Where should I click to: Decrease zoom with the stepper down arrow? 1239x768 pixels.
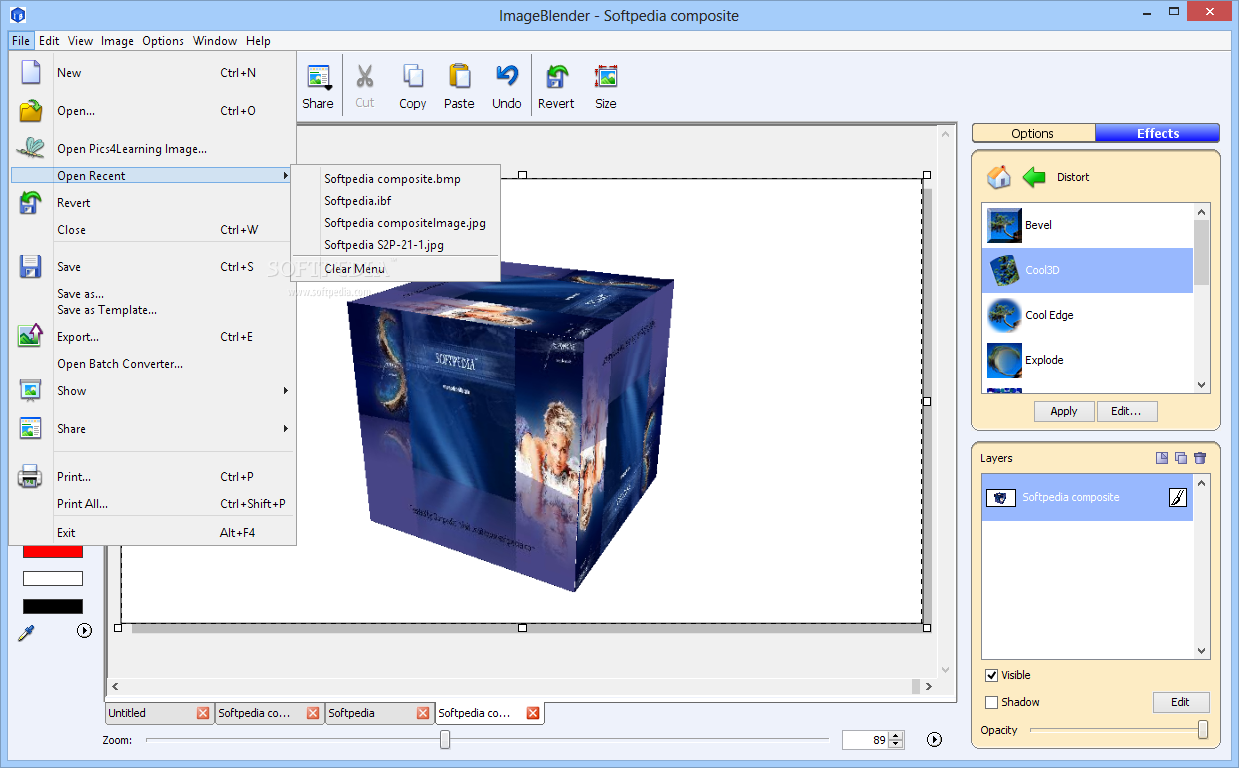[897, 745]
